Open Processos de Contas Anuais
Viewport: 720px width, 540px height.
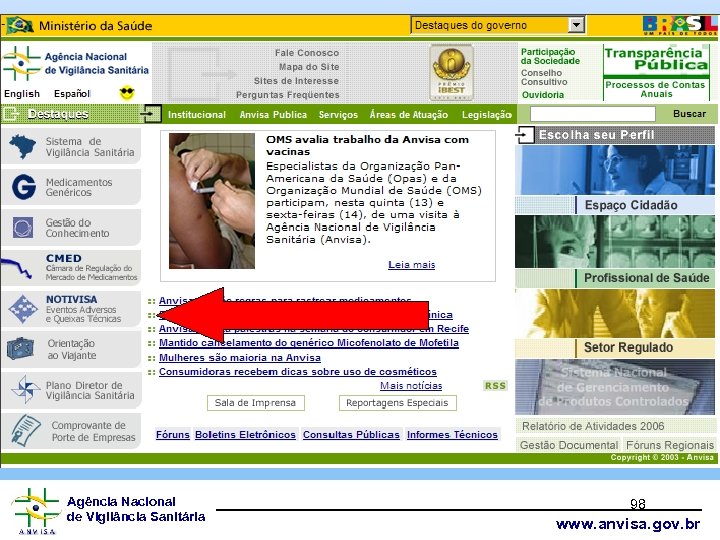(656, 89)
